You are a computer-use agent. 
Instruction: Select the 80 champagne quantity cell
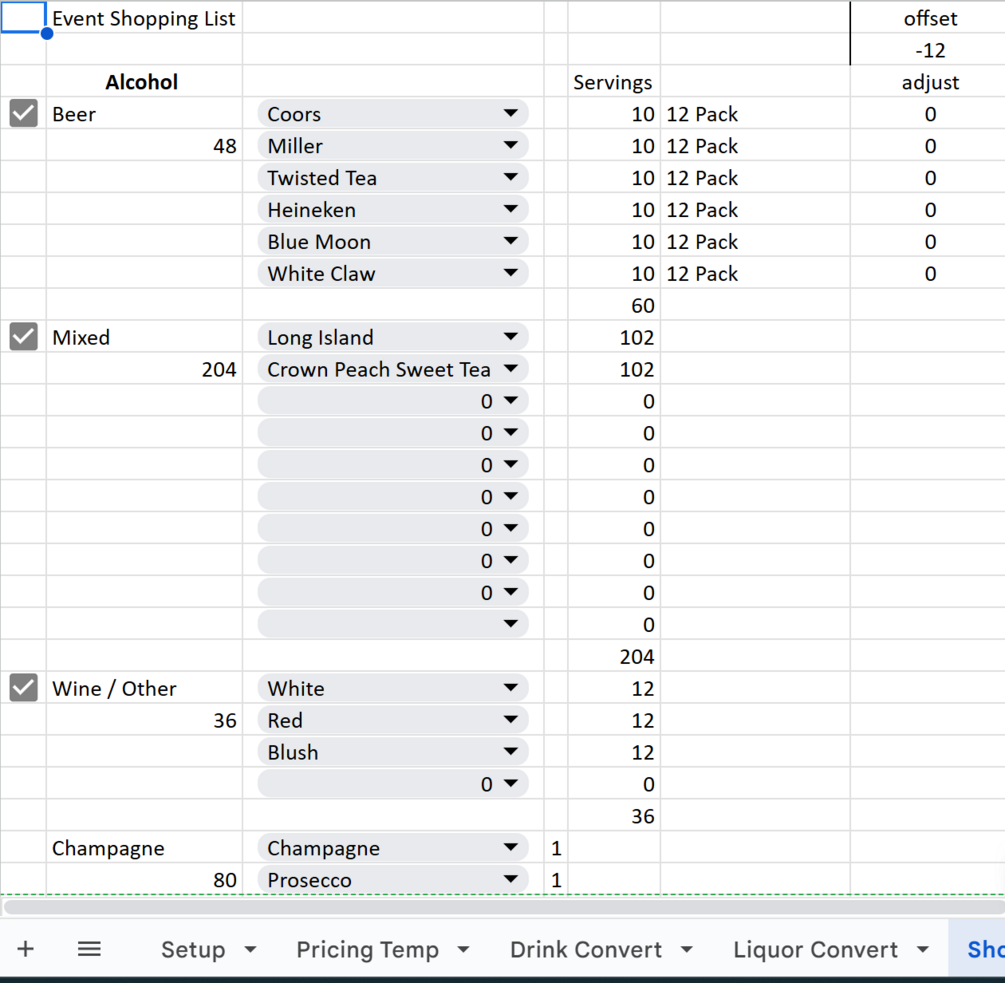tap(144, 880)
